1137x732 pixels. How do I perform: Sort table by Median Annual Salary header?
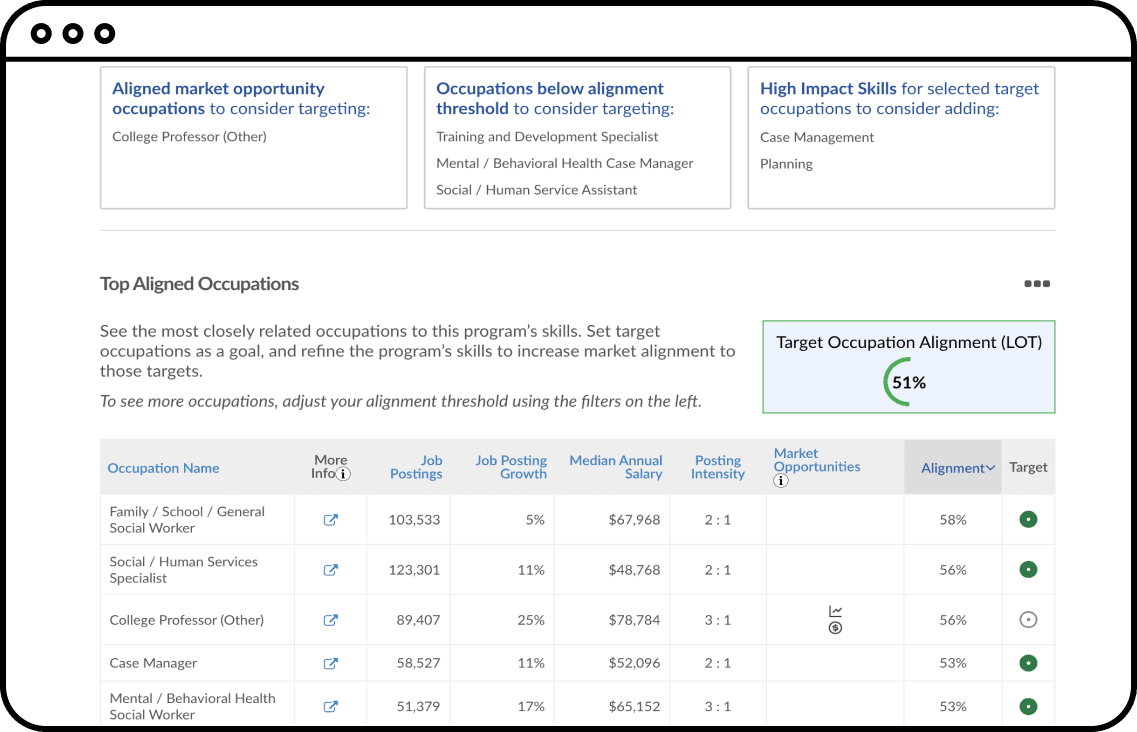tap(615, 467)
